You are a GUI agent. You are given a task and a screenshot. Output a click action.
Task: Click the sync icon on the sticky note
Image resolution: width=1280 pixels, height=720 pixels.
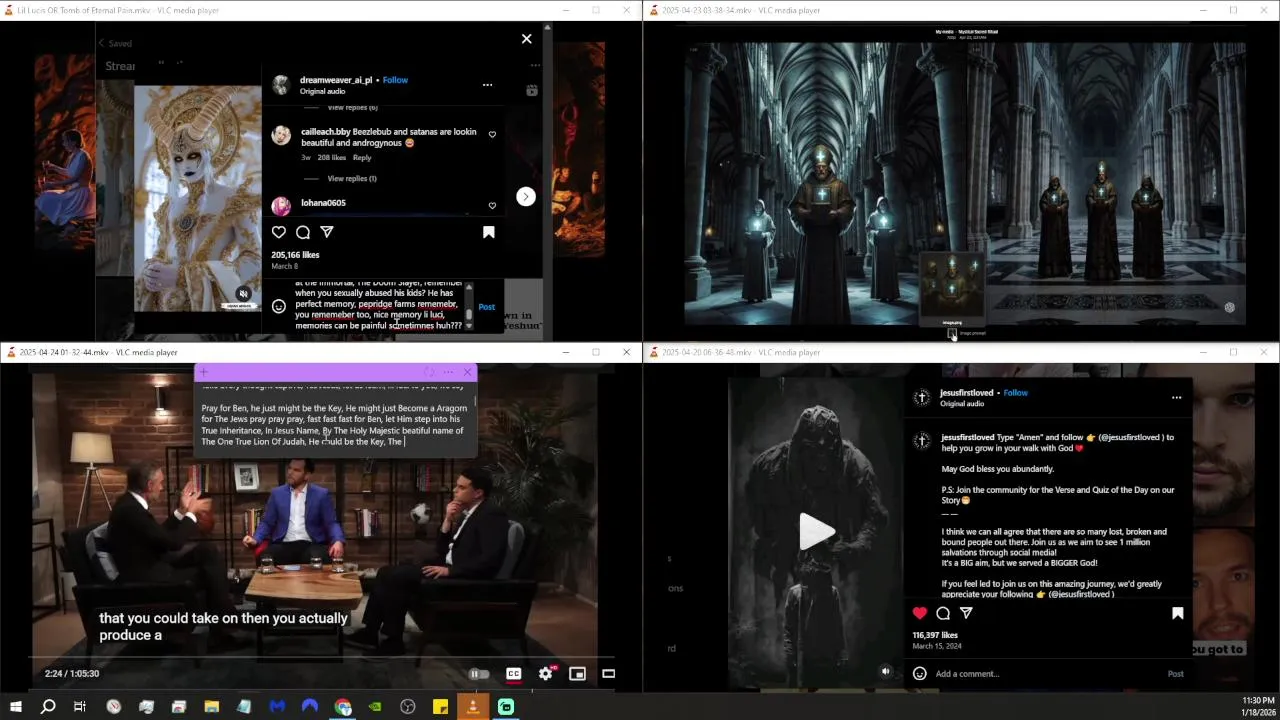429,372
